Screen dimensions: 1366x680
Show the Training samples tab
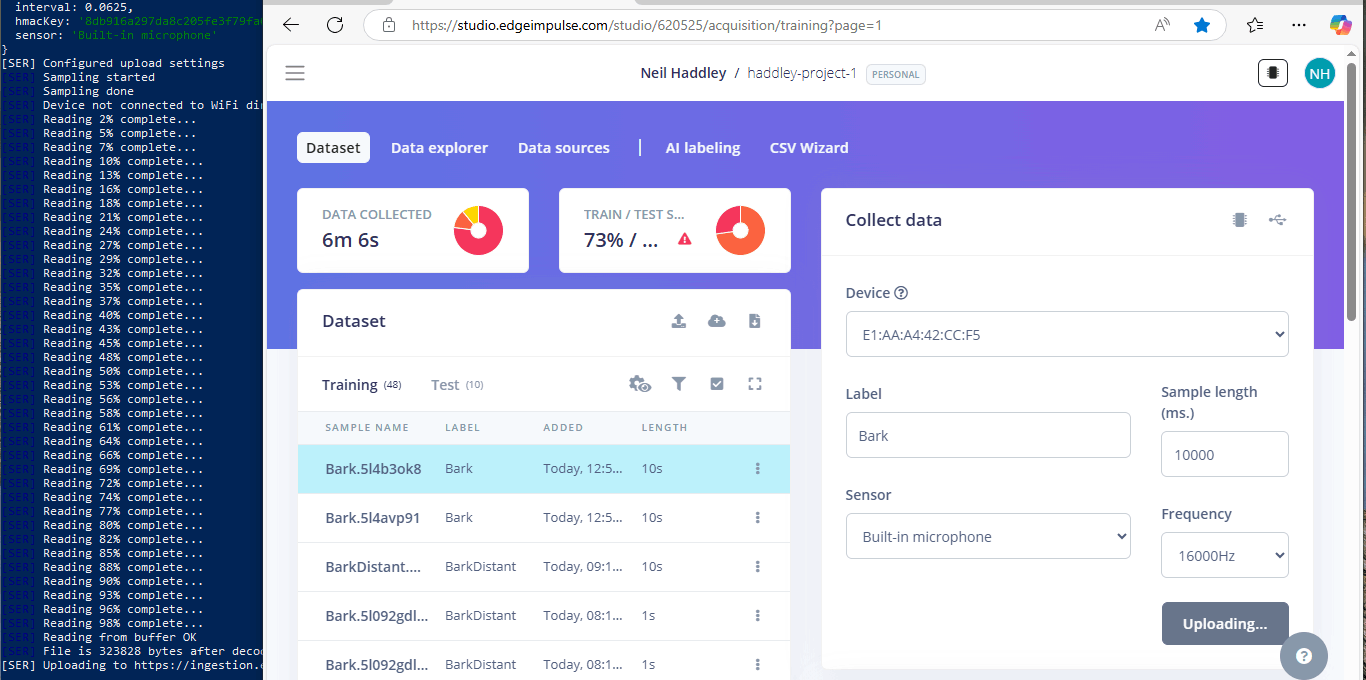pyautogui.click(x=361, y=385)
